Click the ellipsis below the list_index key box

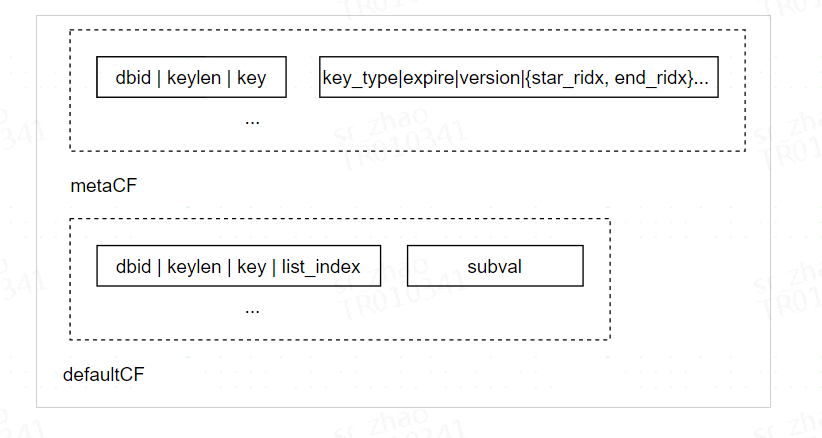point(252,310)
